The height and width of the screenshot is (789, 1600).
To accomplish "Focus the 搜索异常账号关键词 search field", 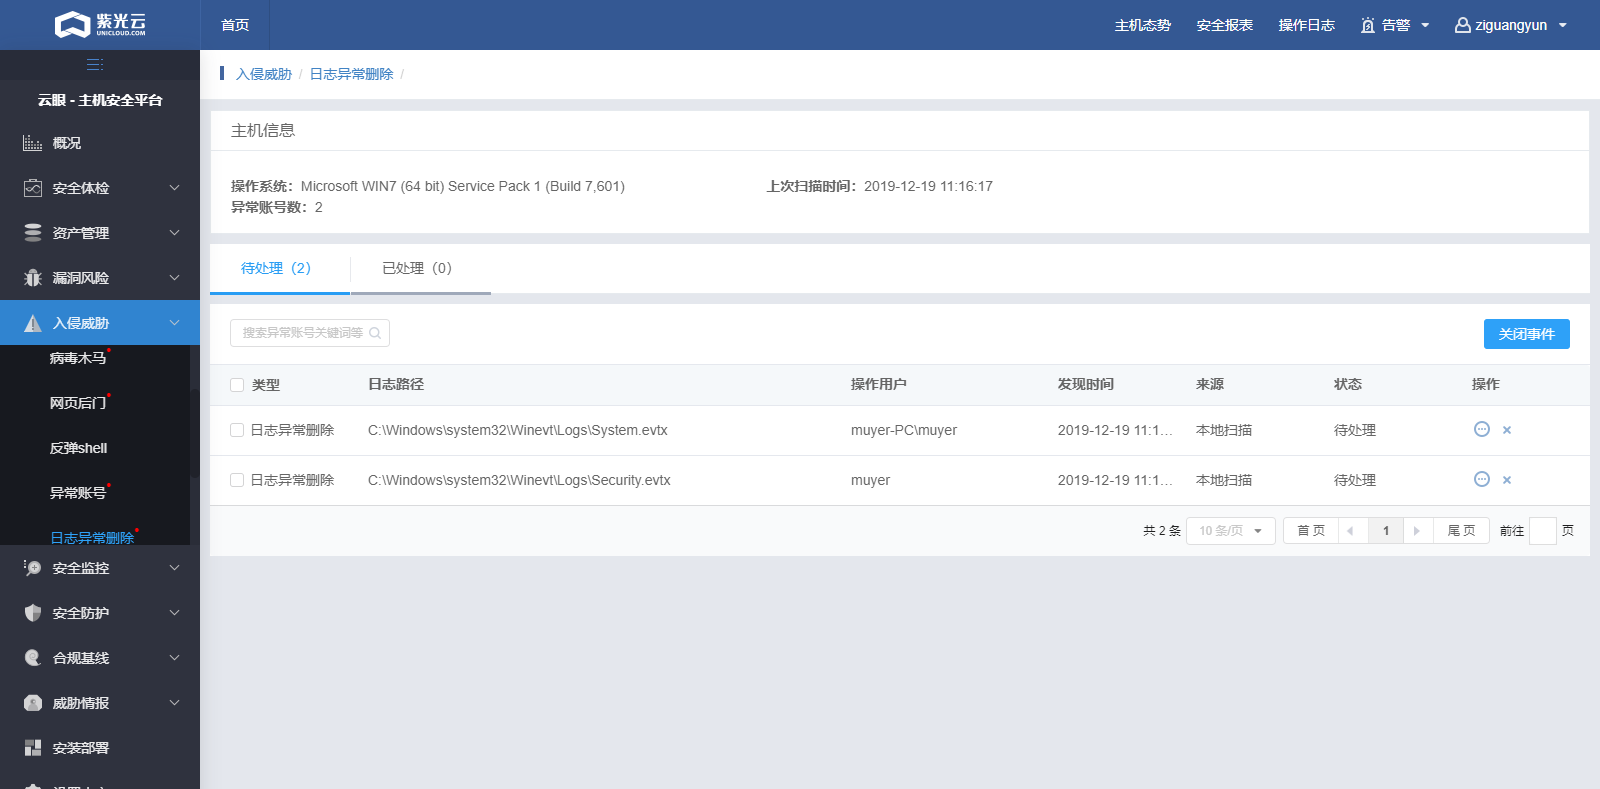I will point(310,333).
